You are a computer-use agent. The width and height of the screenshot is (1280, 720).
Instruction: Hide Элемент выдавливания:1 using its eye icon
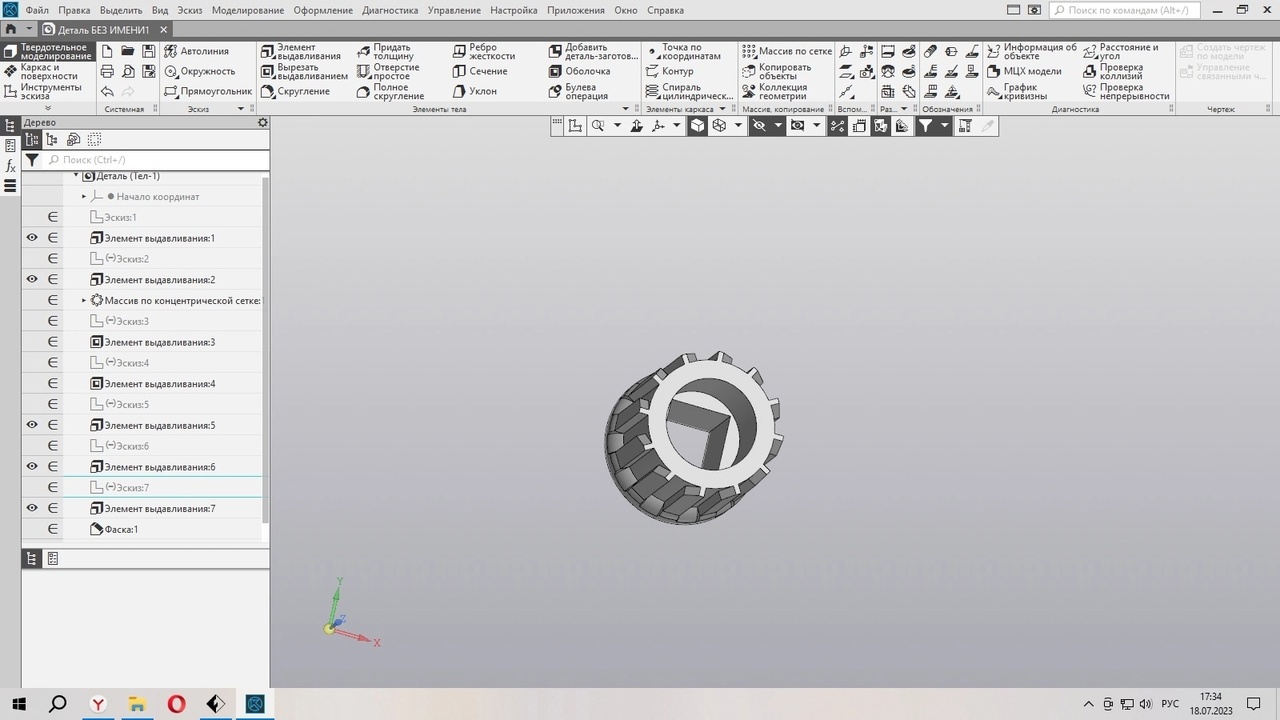[32, 238]
